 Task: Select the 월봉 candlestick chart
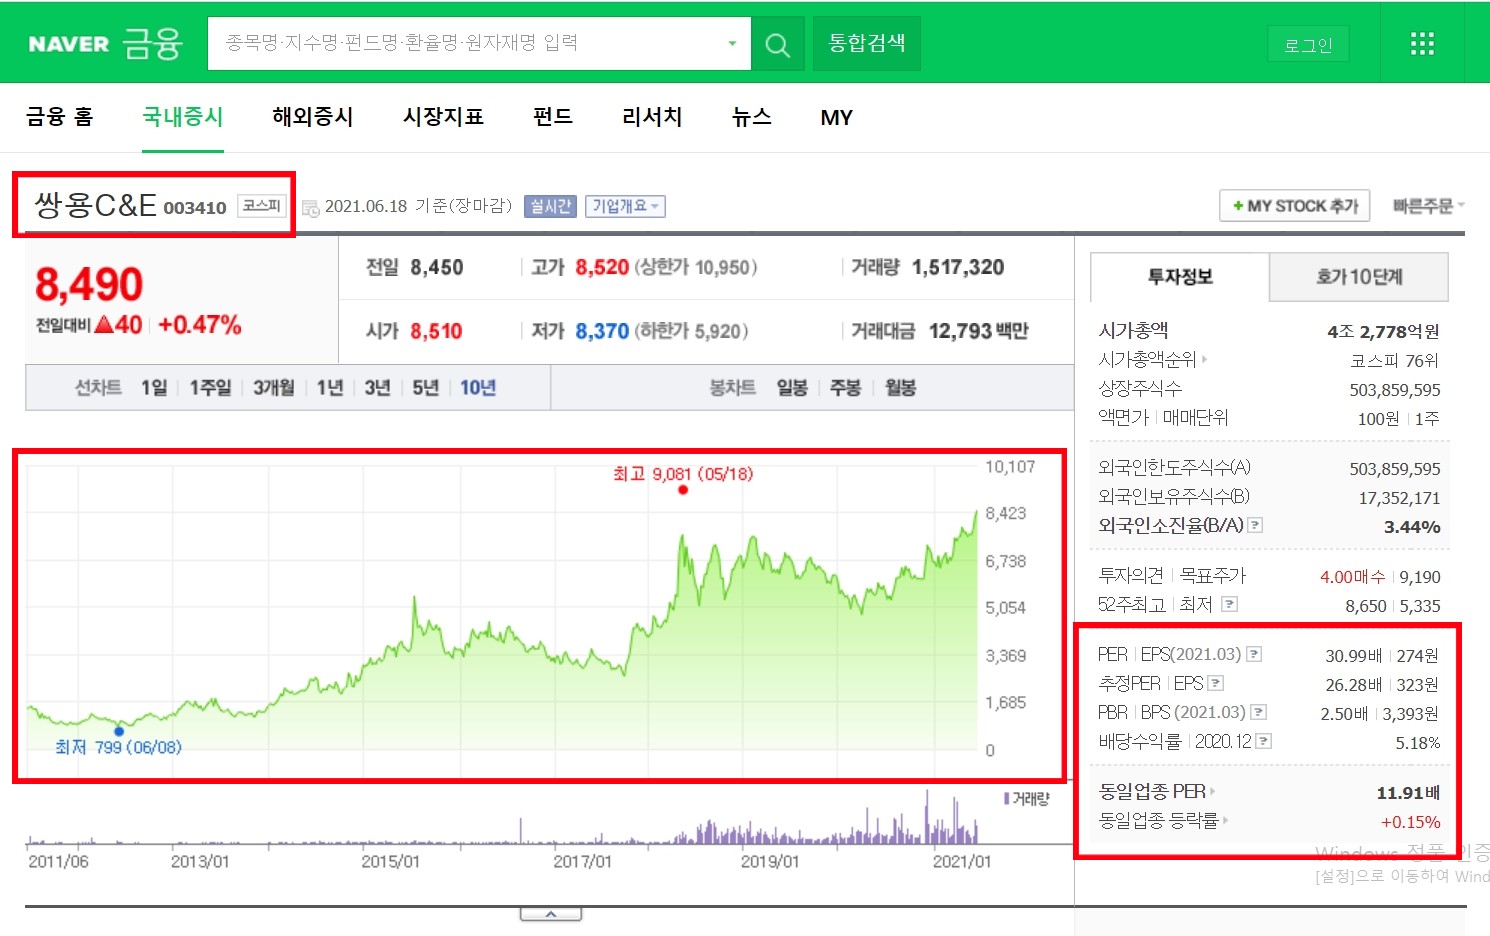[x=900, y=388]
